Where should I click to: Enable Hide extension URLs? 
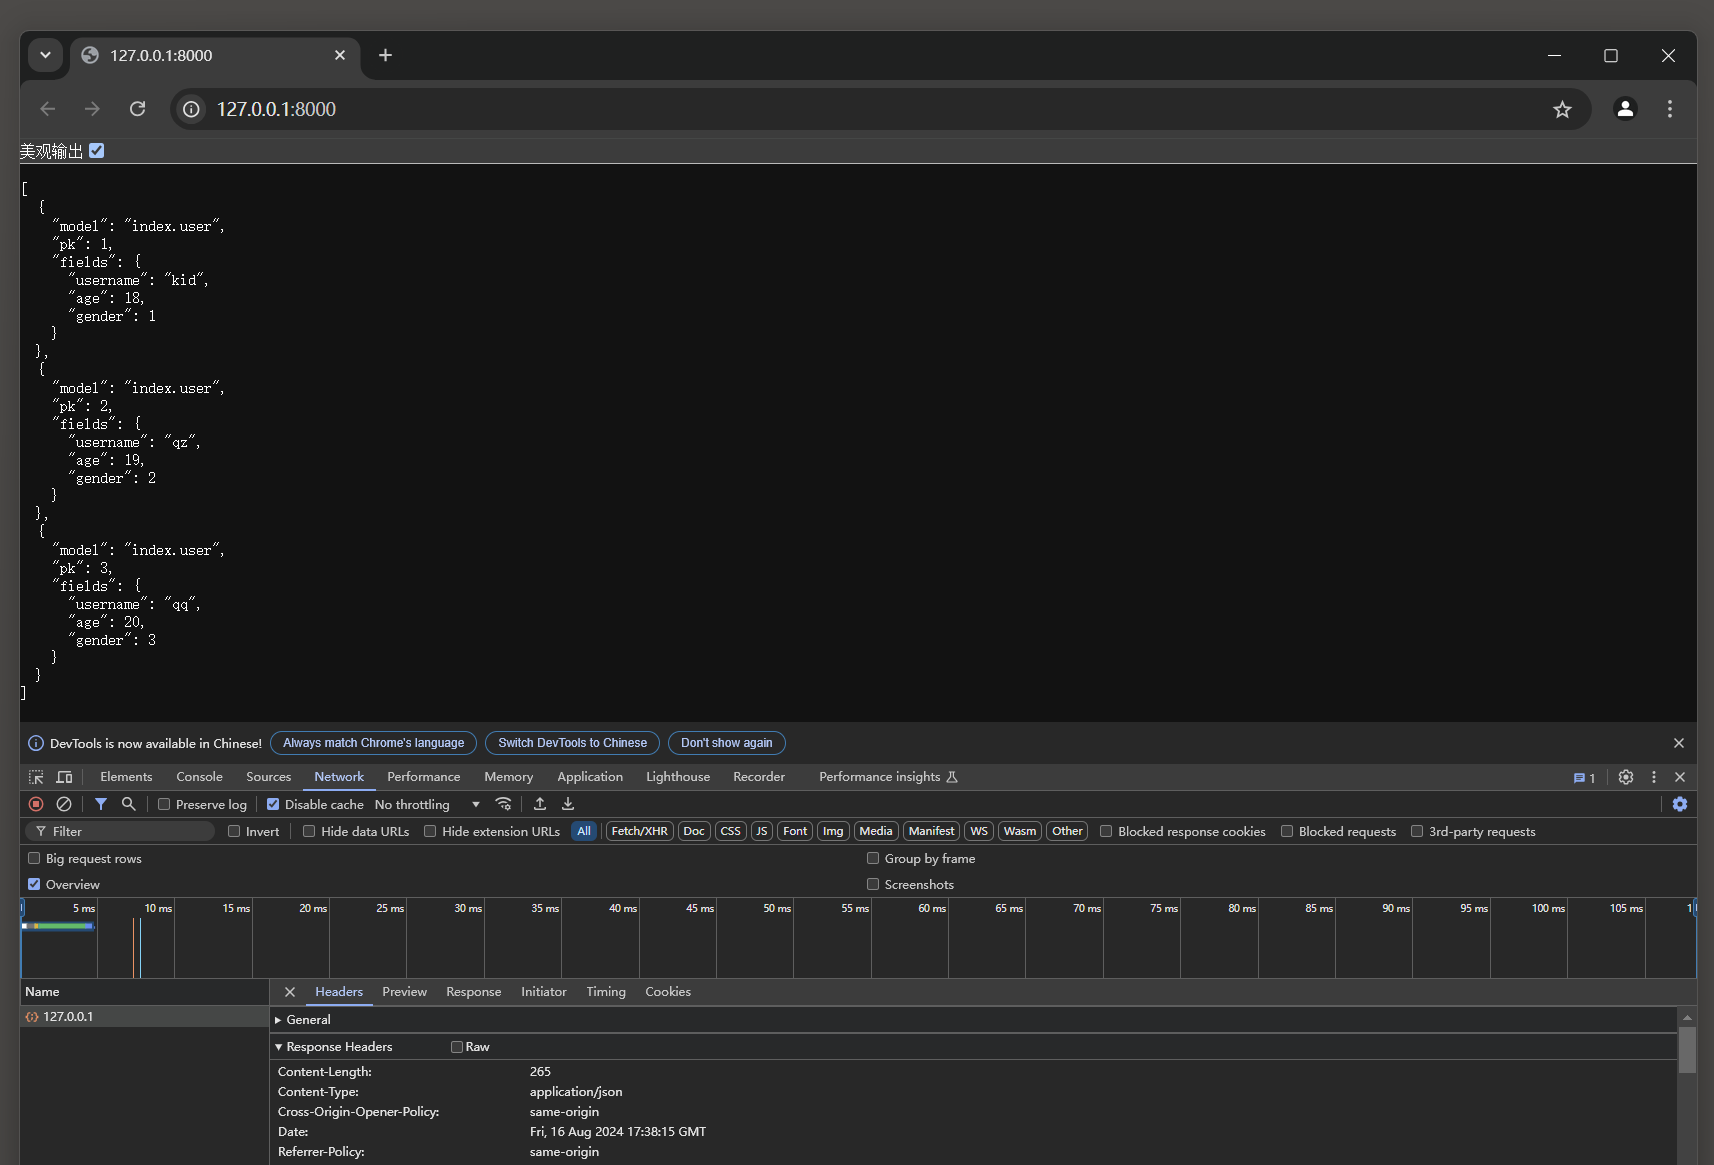(x=430, y=831)
